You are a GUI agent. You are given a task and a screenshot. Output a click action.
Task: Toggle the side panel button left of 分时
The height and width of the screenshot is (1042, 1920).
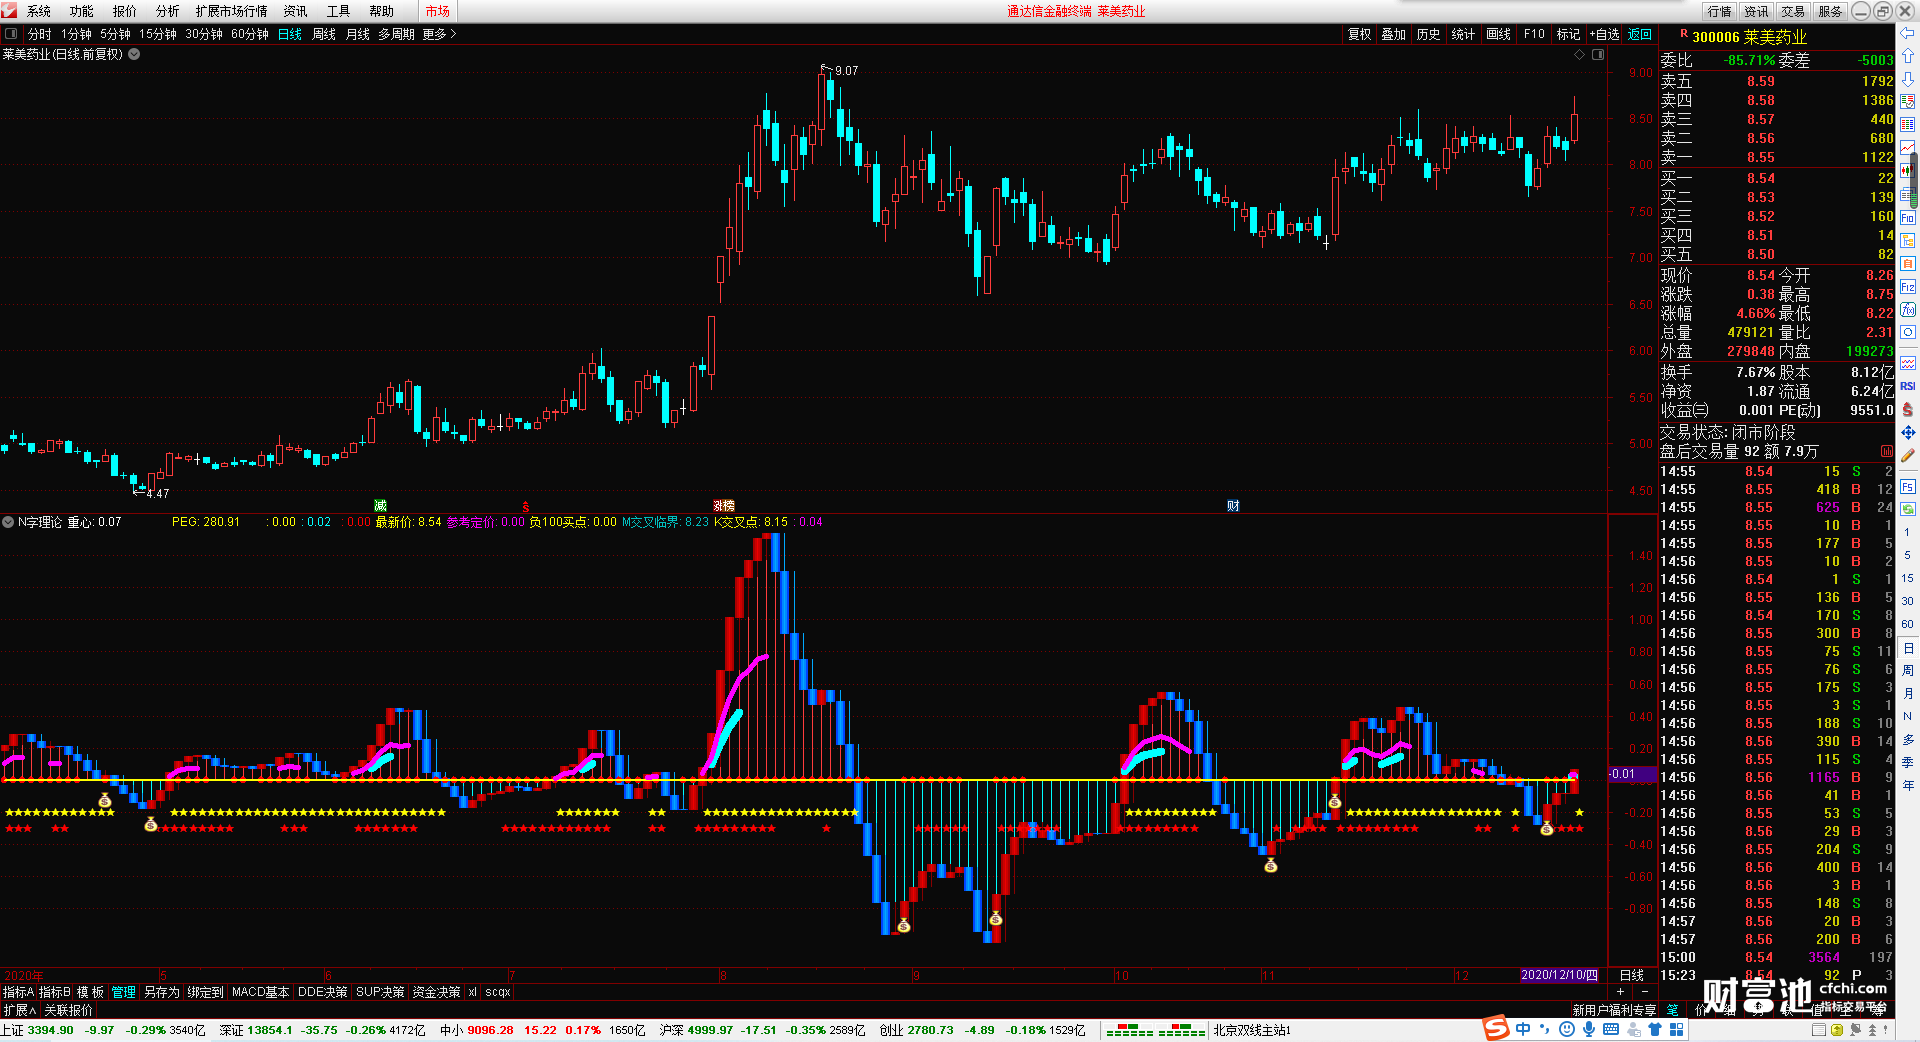(x=11, y=34)
